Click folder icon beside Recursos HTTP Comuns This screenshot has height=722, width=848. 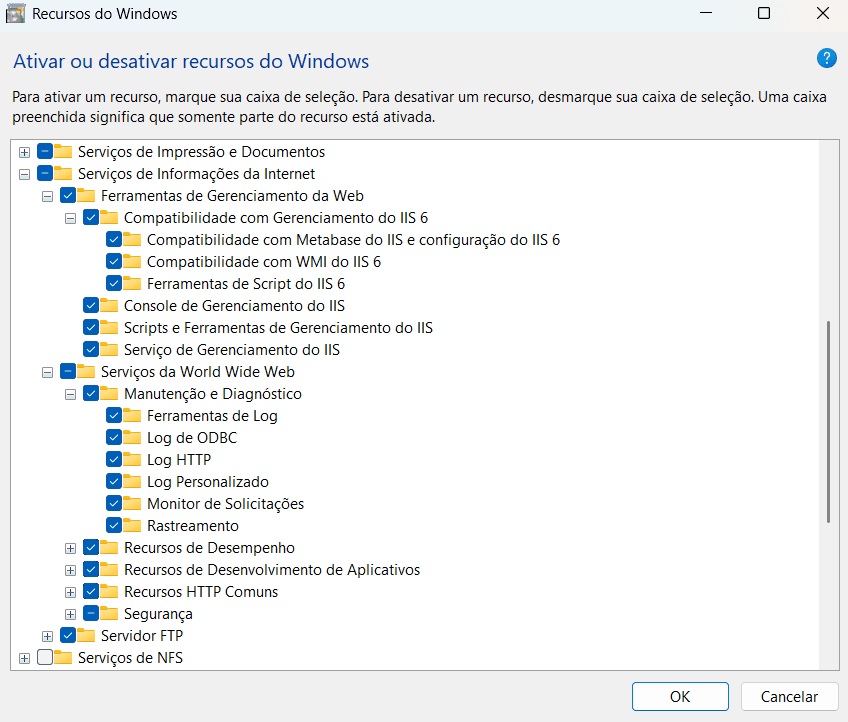109,591
